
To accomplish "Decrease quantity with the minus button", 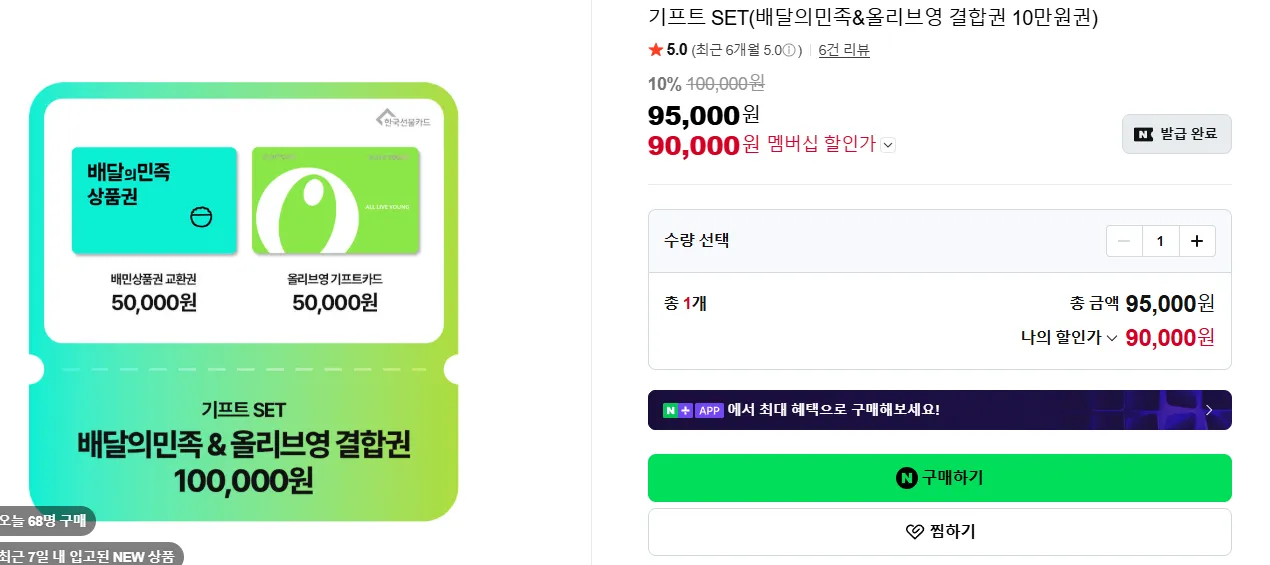I will click(1124, 241).
